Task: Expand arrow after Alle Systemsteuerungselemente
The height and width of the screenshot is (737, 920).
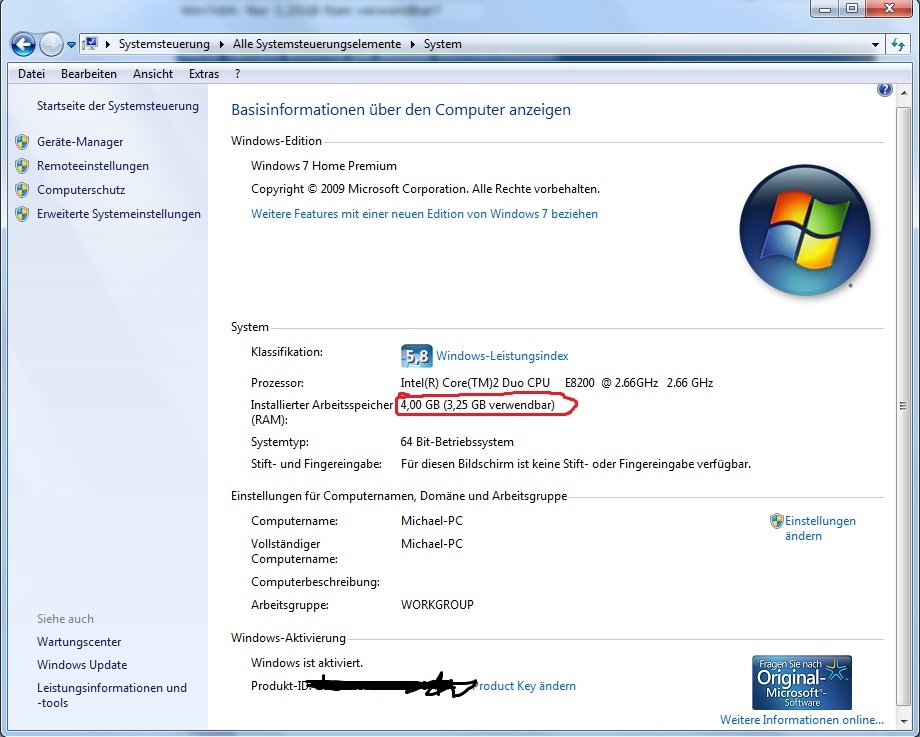Action: click(x=412, y=44)
